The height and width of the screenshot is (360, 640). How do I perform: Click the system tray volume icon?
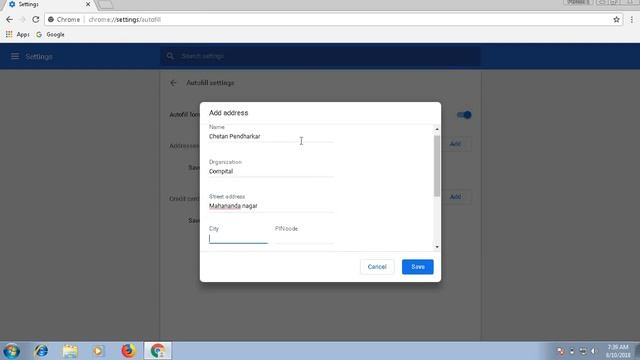(594, 351)
